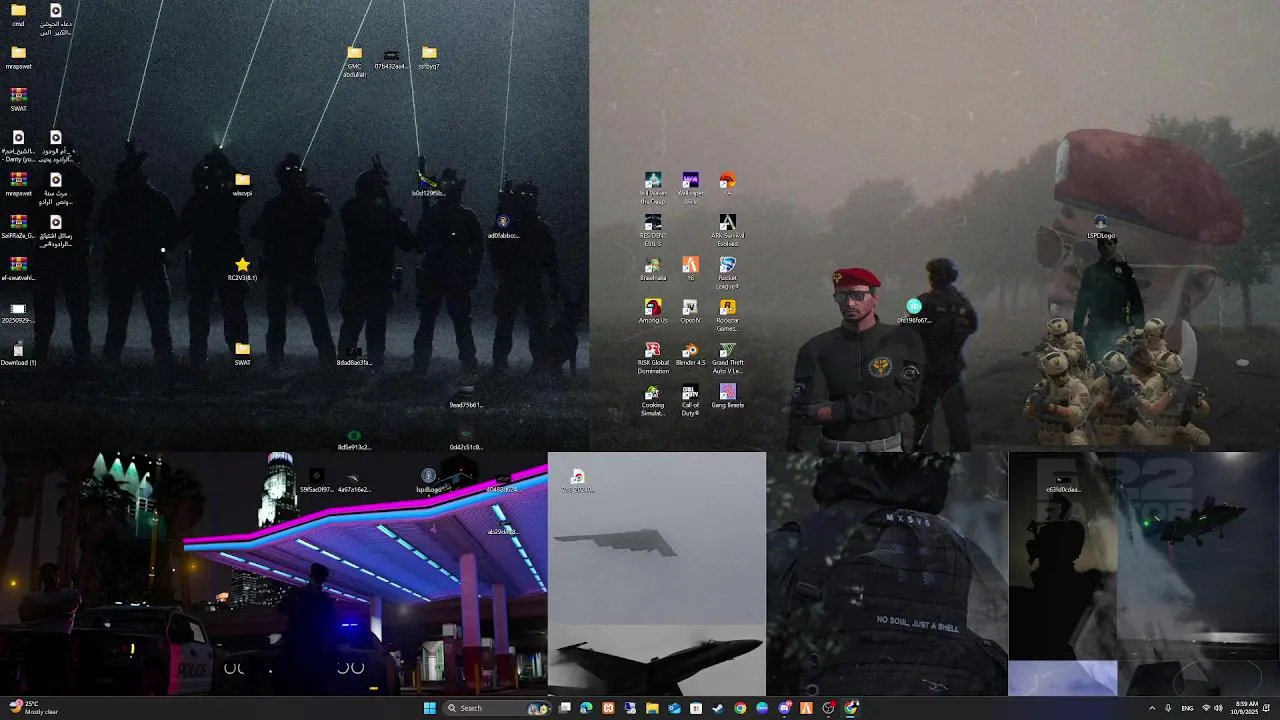Open the Rockstar Games launcher shortcut
This screenshot has width=1280, height=720.
coord(728,316)
